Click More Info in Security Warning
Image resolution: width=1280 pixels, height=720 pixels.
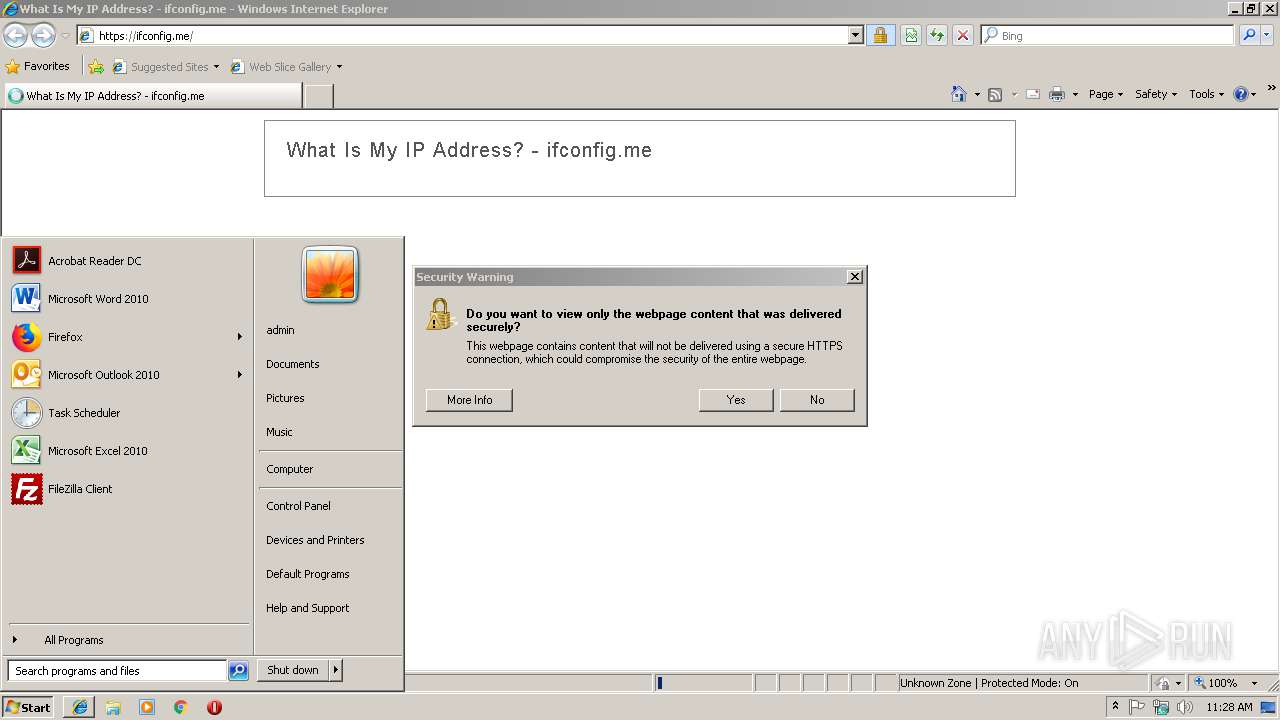coord(469,400)
